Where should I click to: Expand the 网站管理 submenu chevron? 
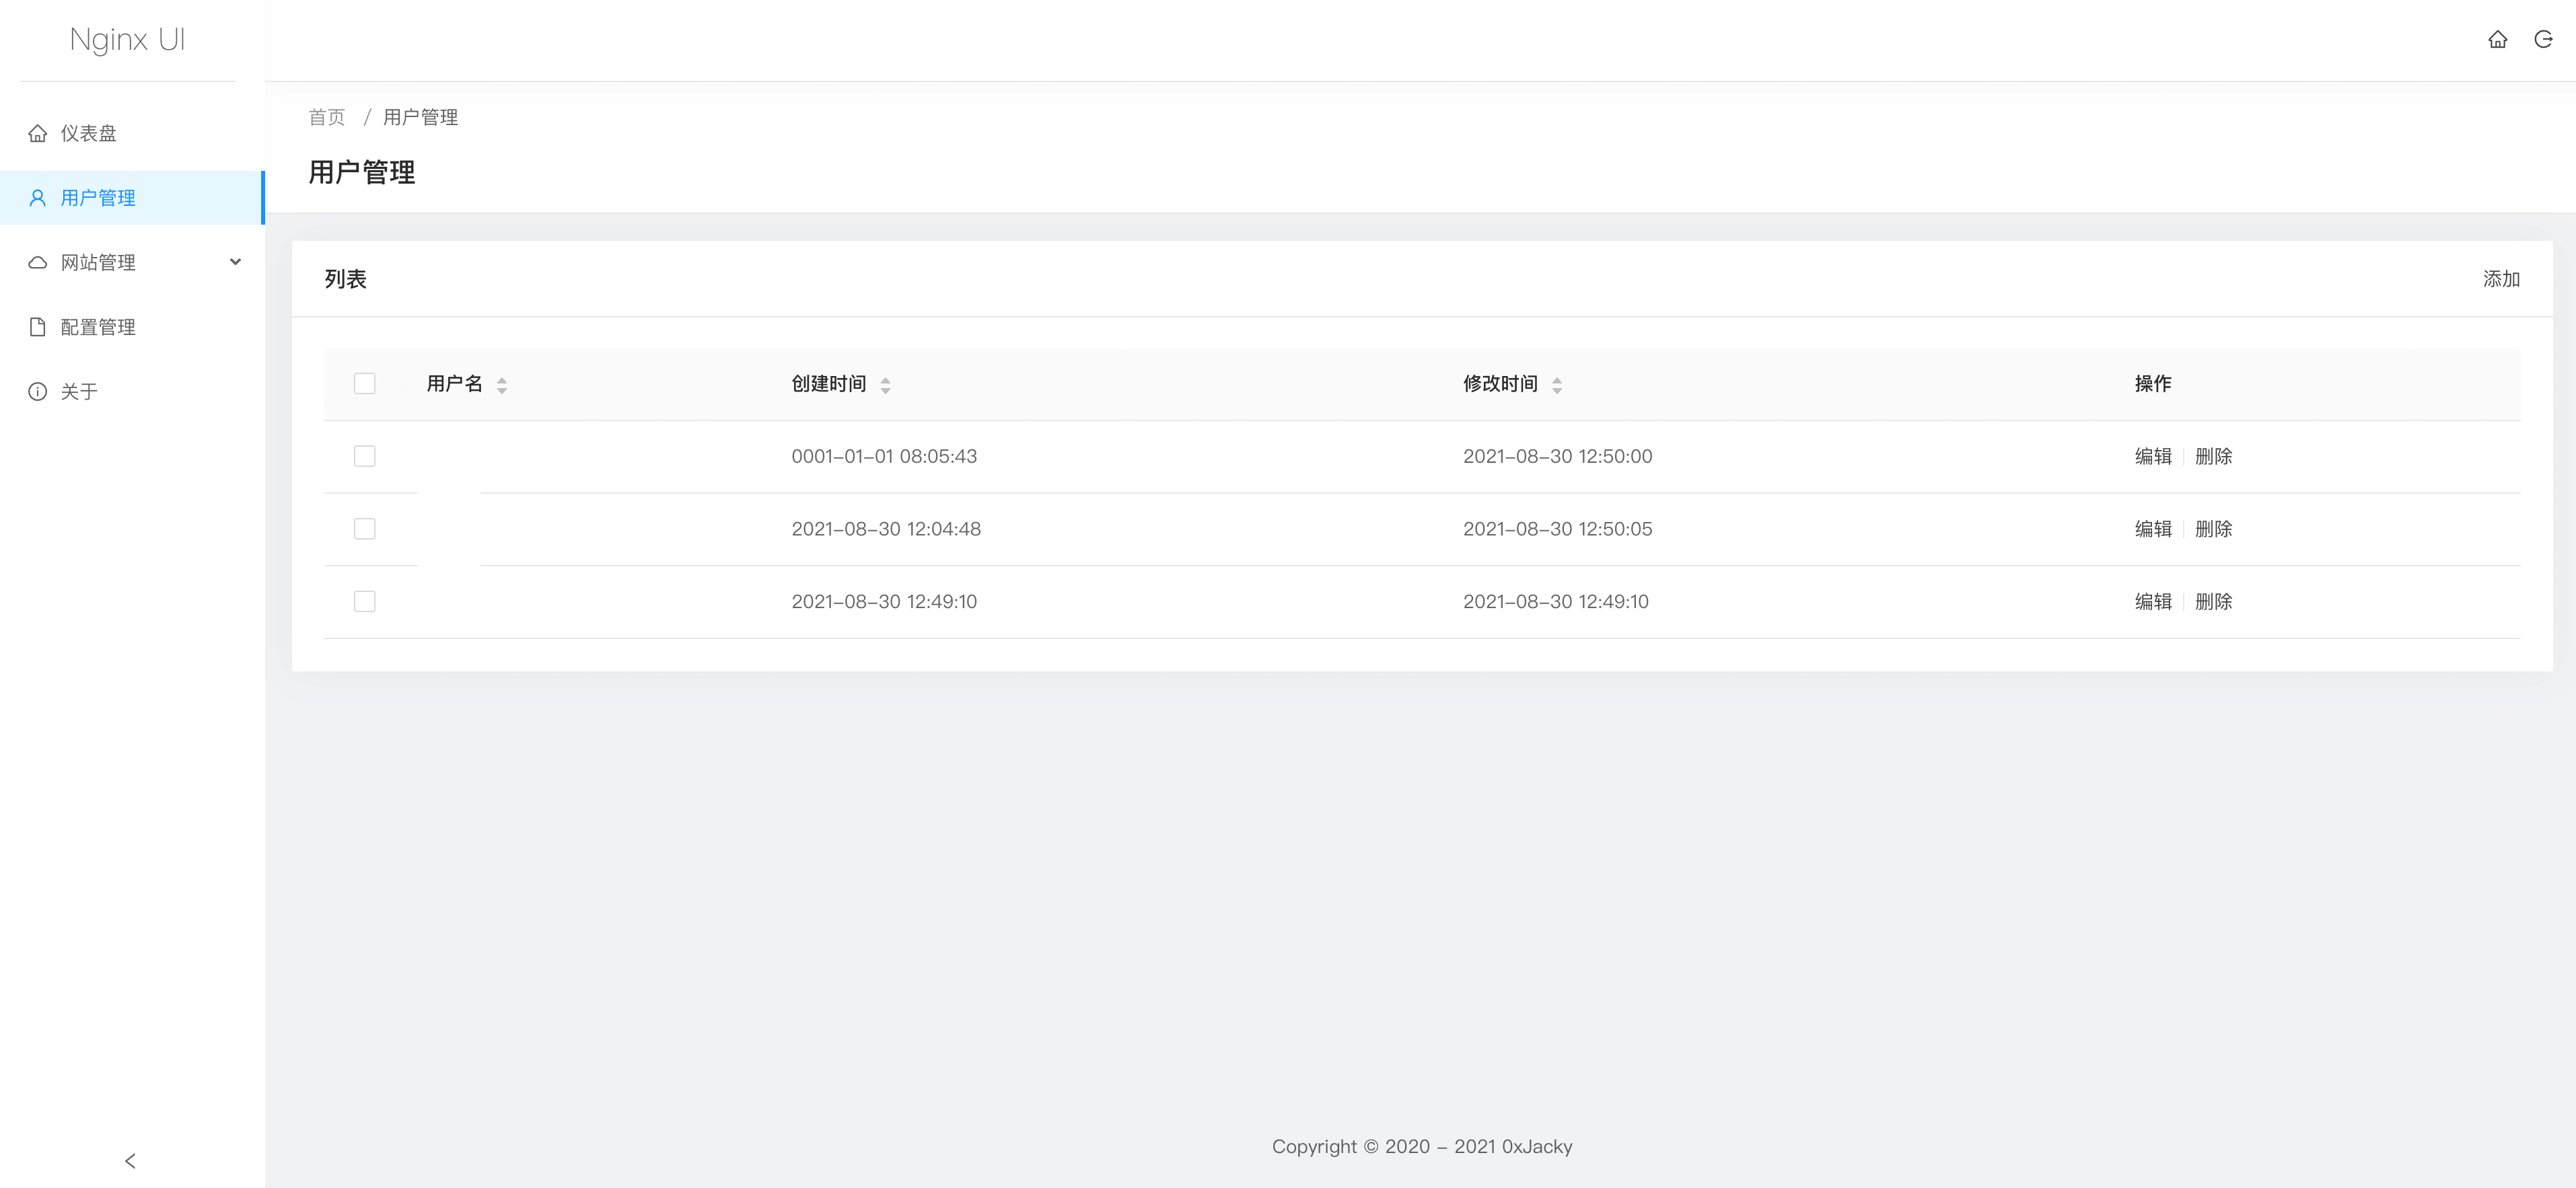tap(236, 262)
